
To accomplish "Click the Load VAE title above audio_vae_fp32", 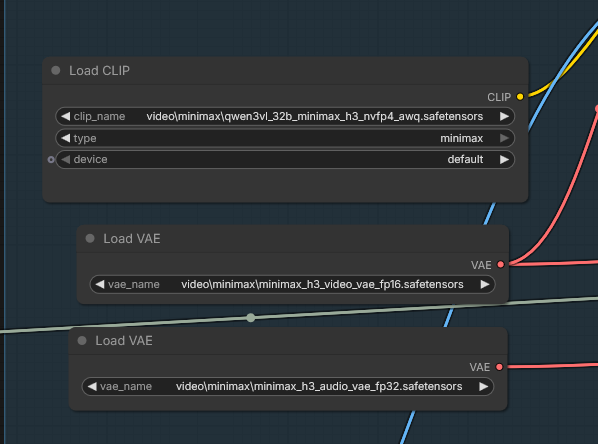I will [x=124, y=341].
